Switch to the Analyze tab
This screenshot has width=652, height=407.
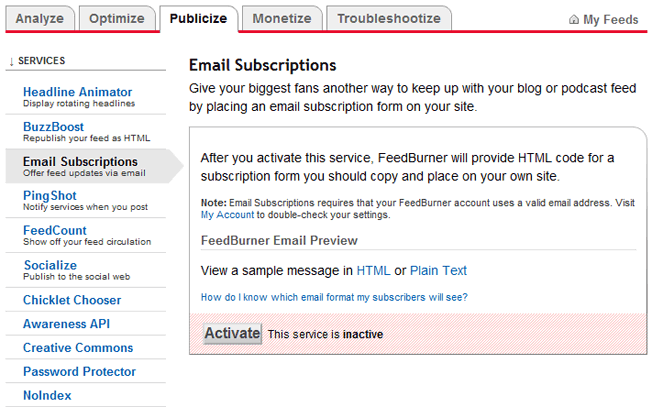coord(40,19)
